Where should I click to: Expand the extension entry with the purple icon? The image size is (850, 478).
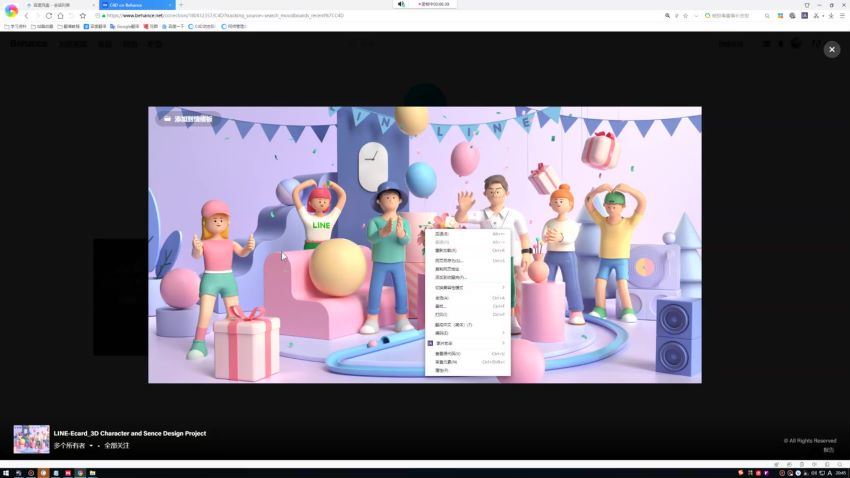[x=467, y=343]
